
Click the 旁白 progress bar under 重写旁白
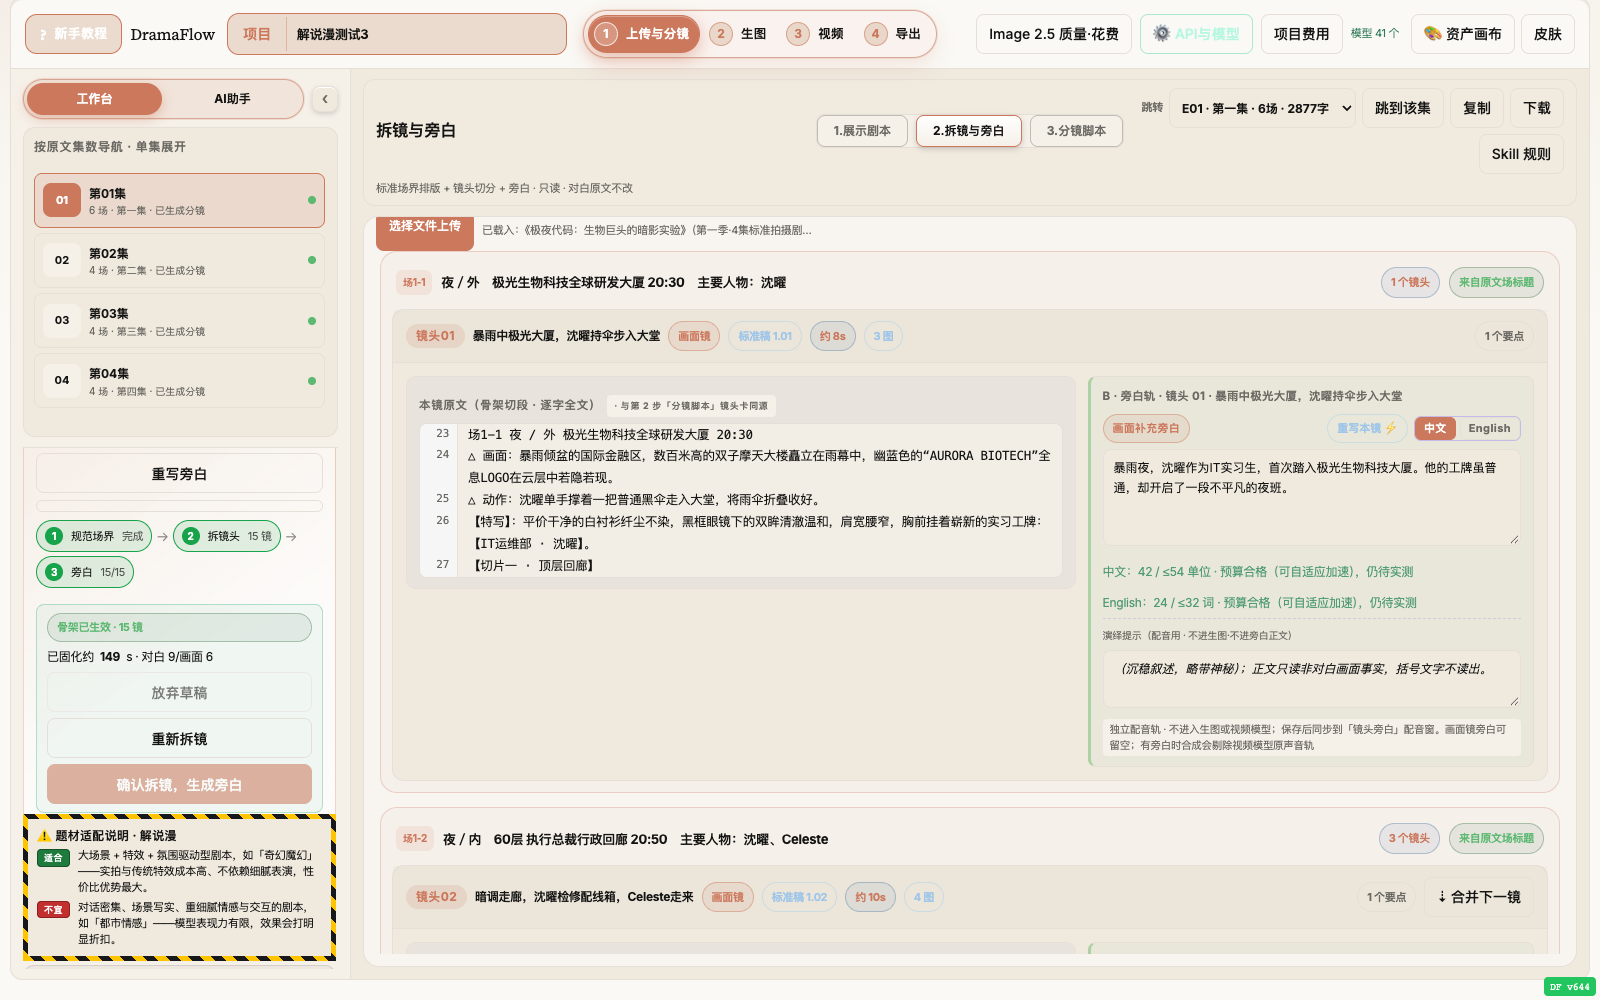click(179, 506)
